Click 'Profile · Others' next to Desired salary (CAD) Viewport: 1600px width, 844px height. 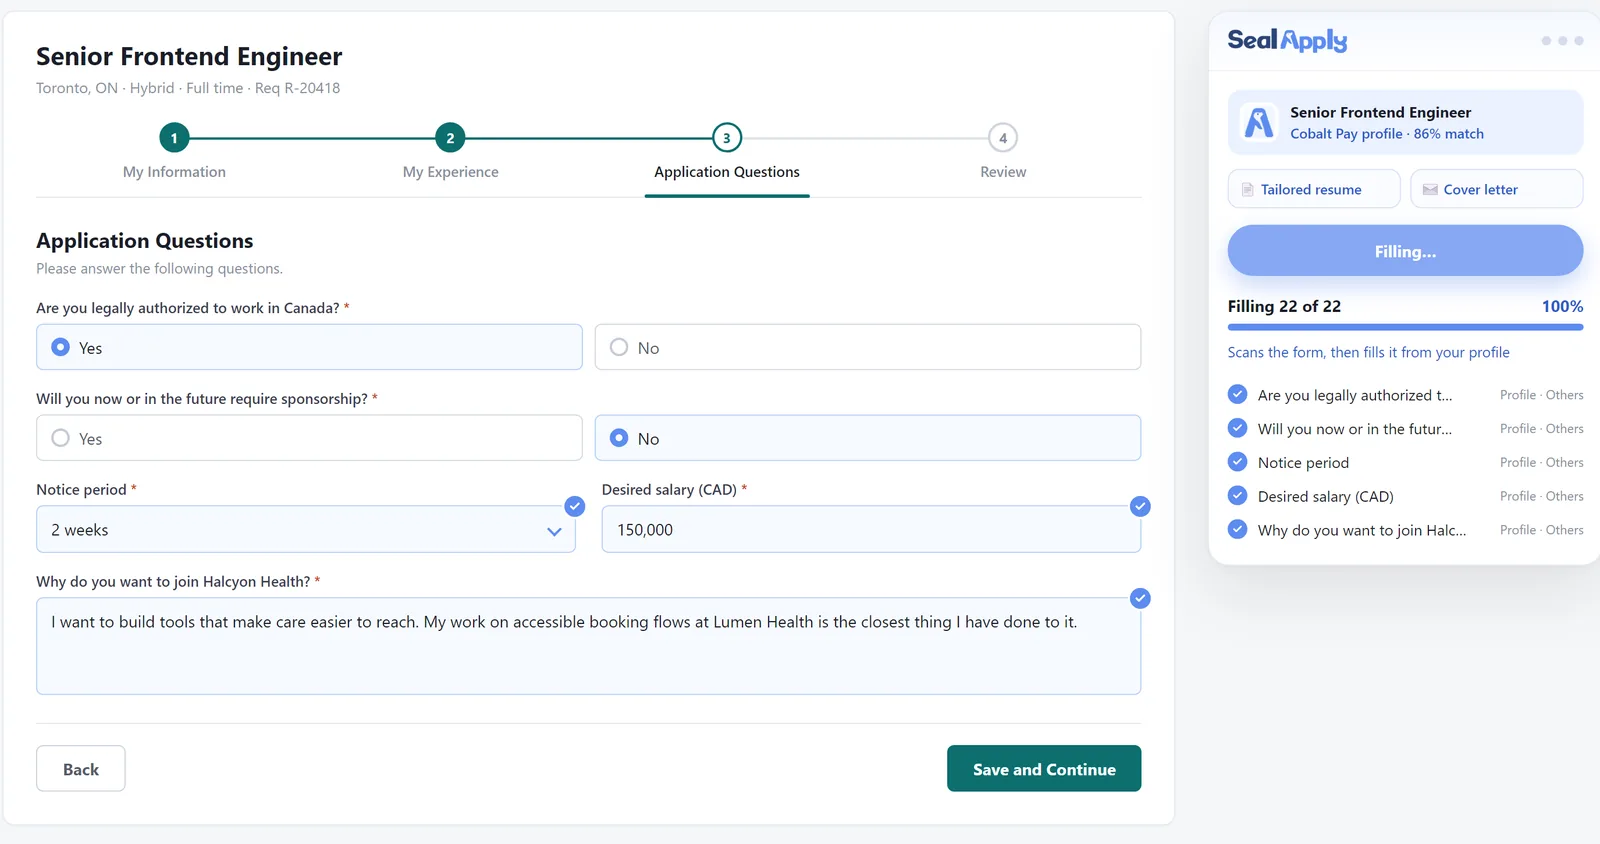click(x=1541, y=495)
